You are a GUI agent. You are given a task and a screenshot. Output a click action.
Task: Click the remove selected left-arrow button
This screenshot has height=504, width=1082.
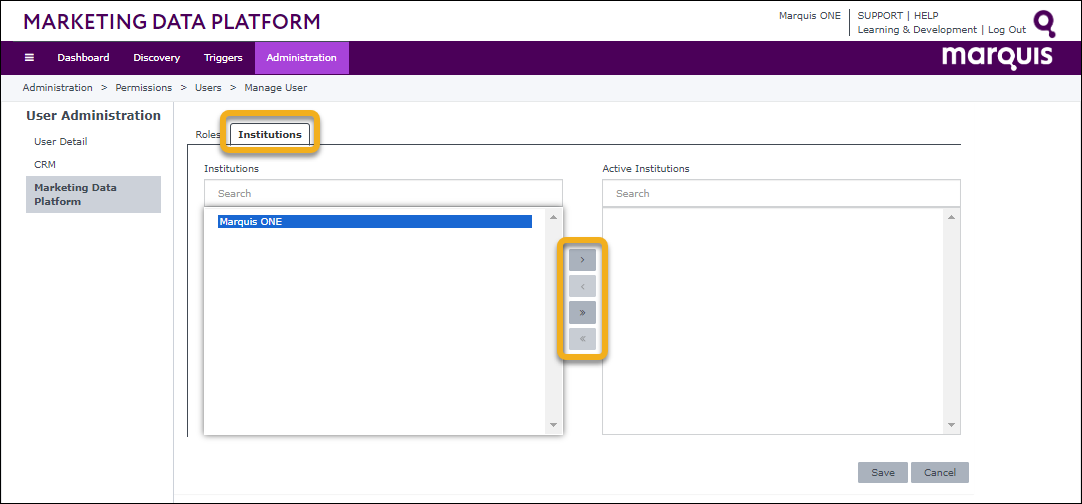tap(582, 286)
